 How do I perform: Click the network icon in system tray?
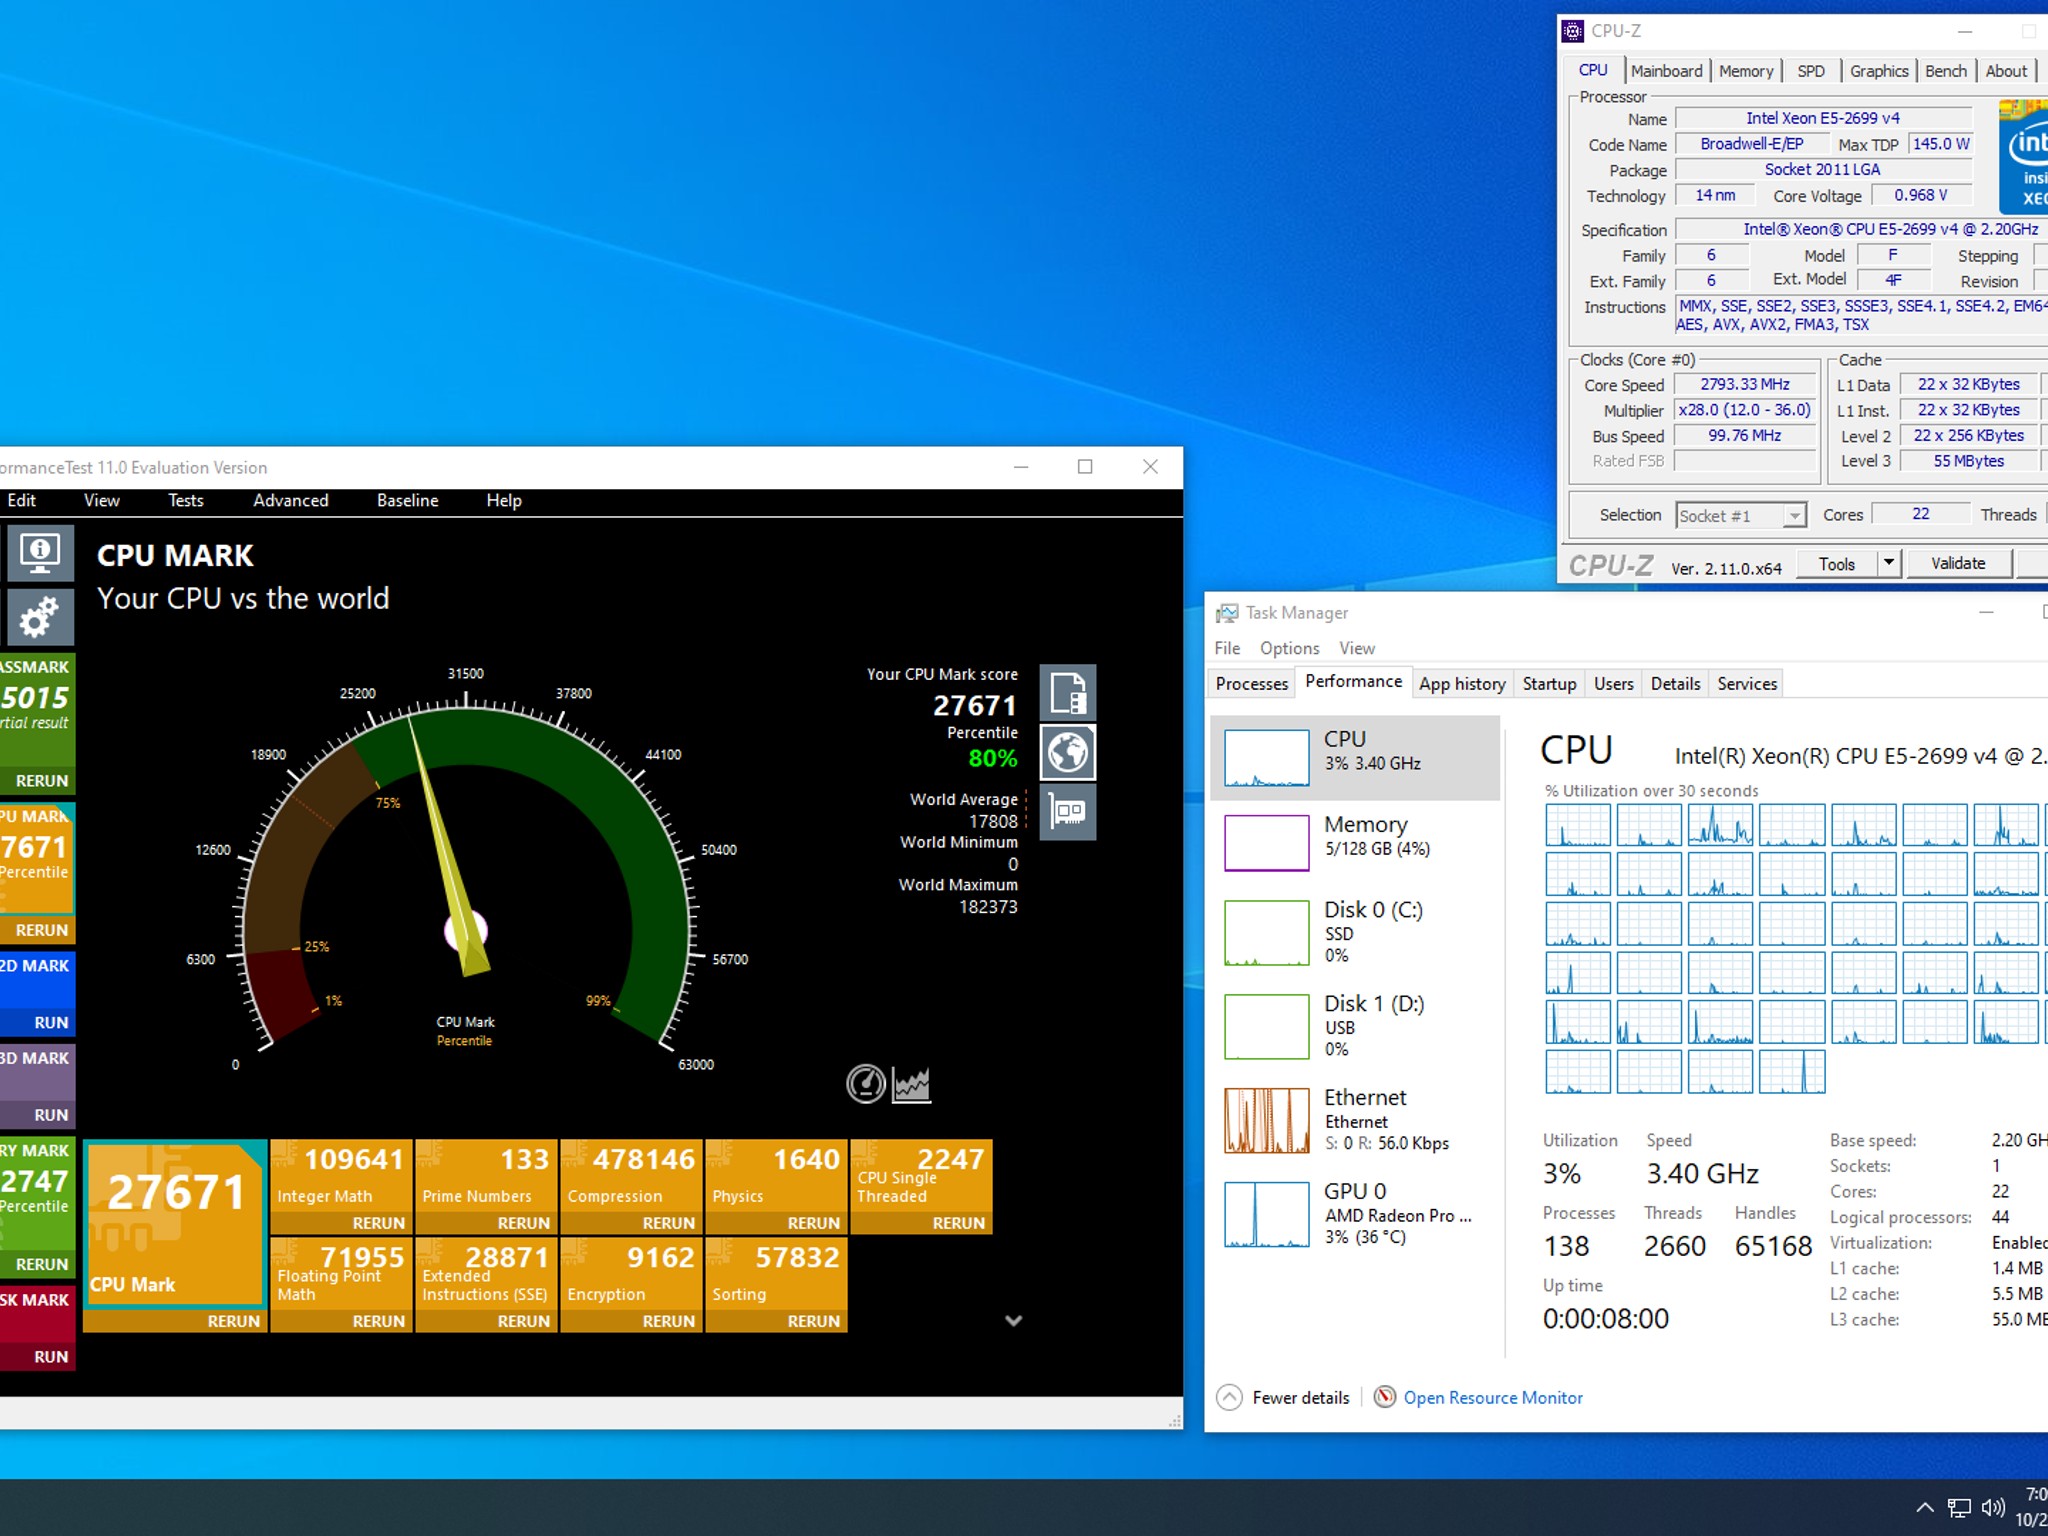pyautogui.click(x=1959, y=1508)
